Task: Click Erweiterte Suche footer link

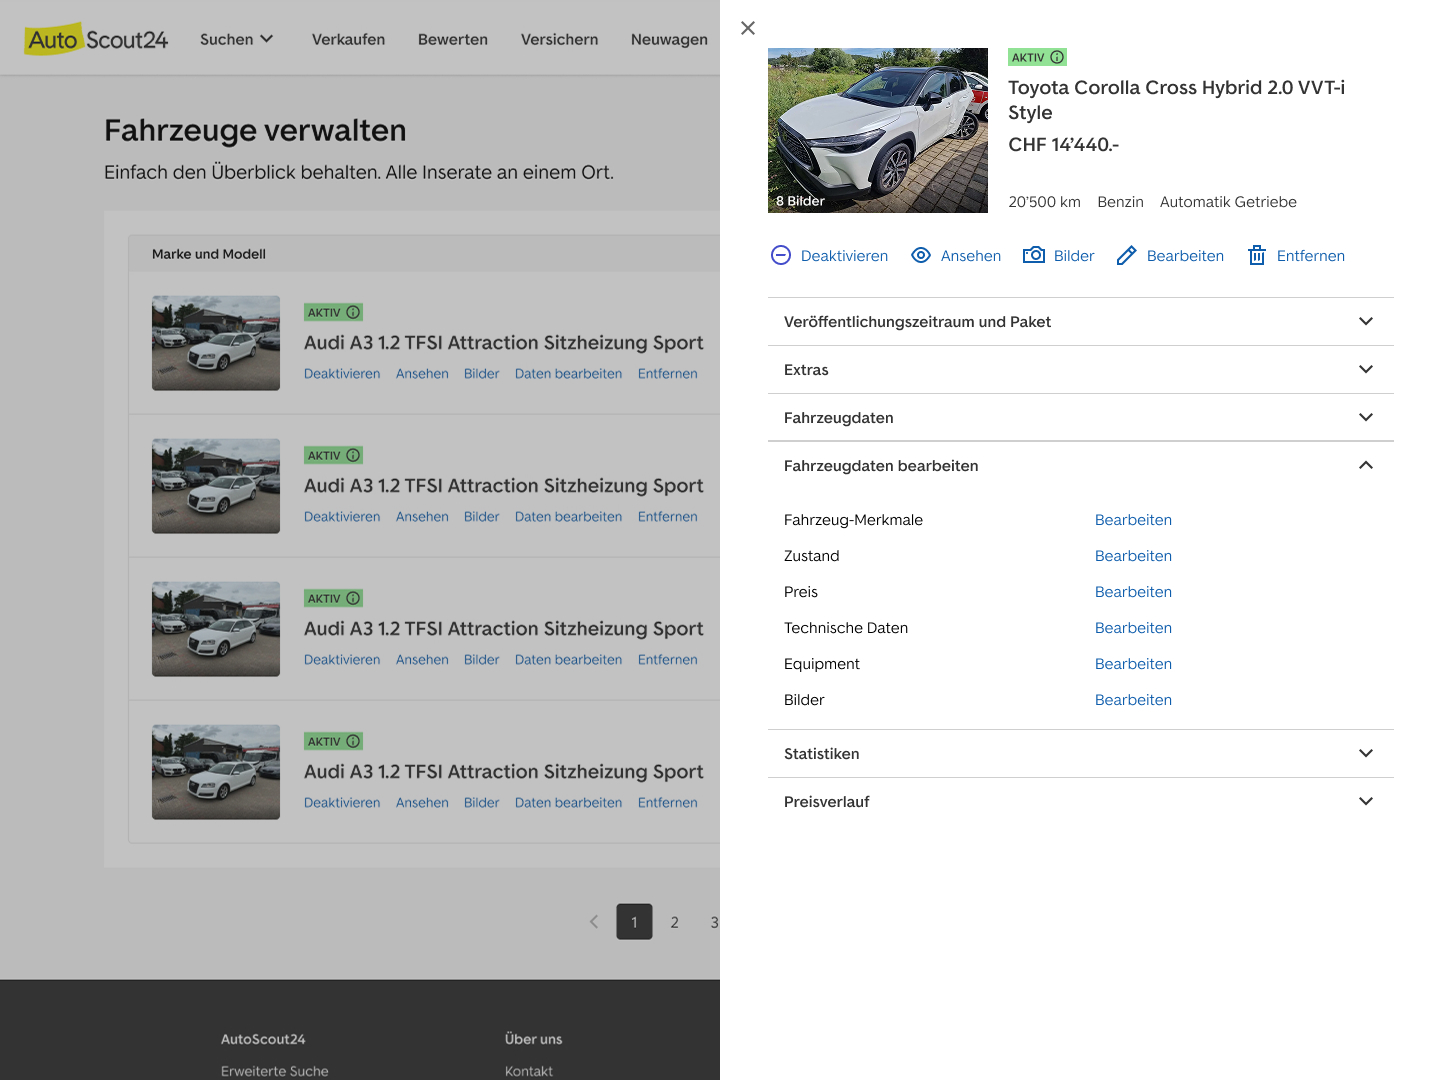Action: pyautogui.click(x=275, y=1071)
